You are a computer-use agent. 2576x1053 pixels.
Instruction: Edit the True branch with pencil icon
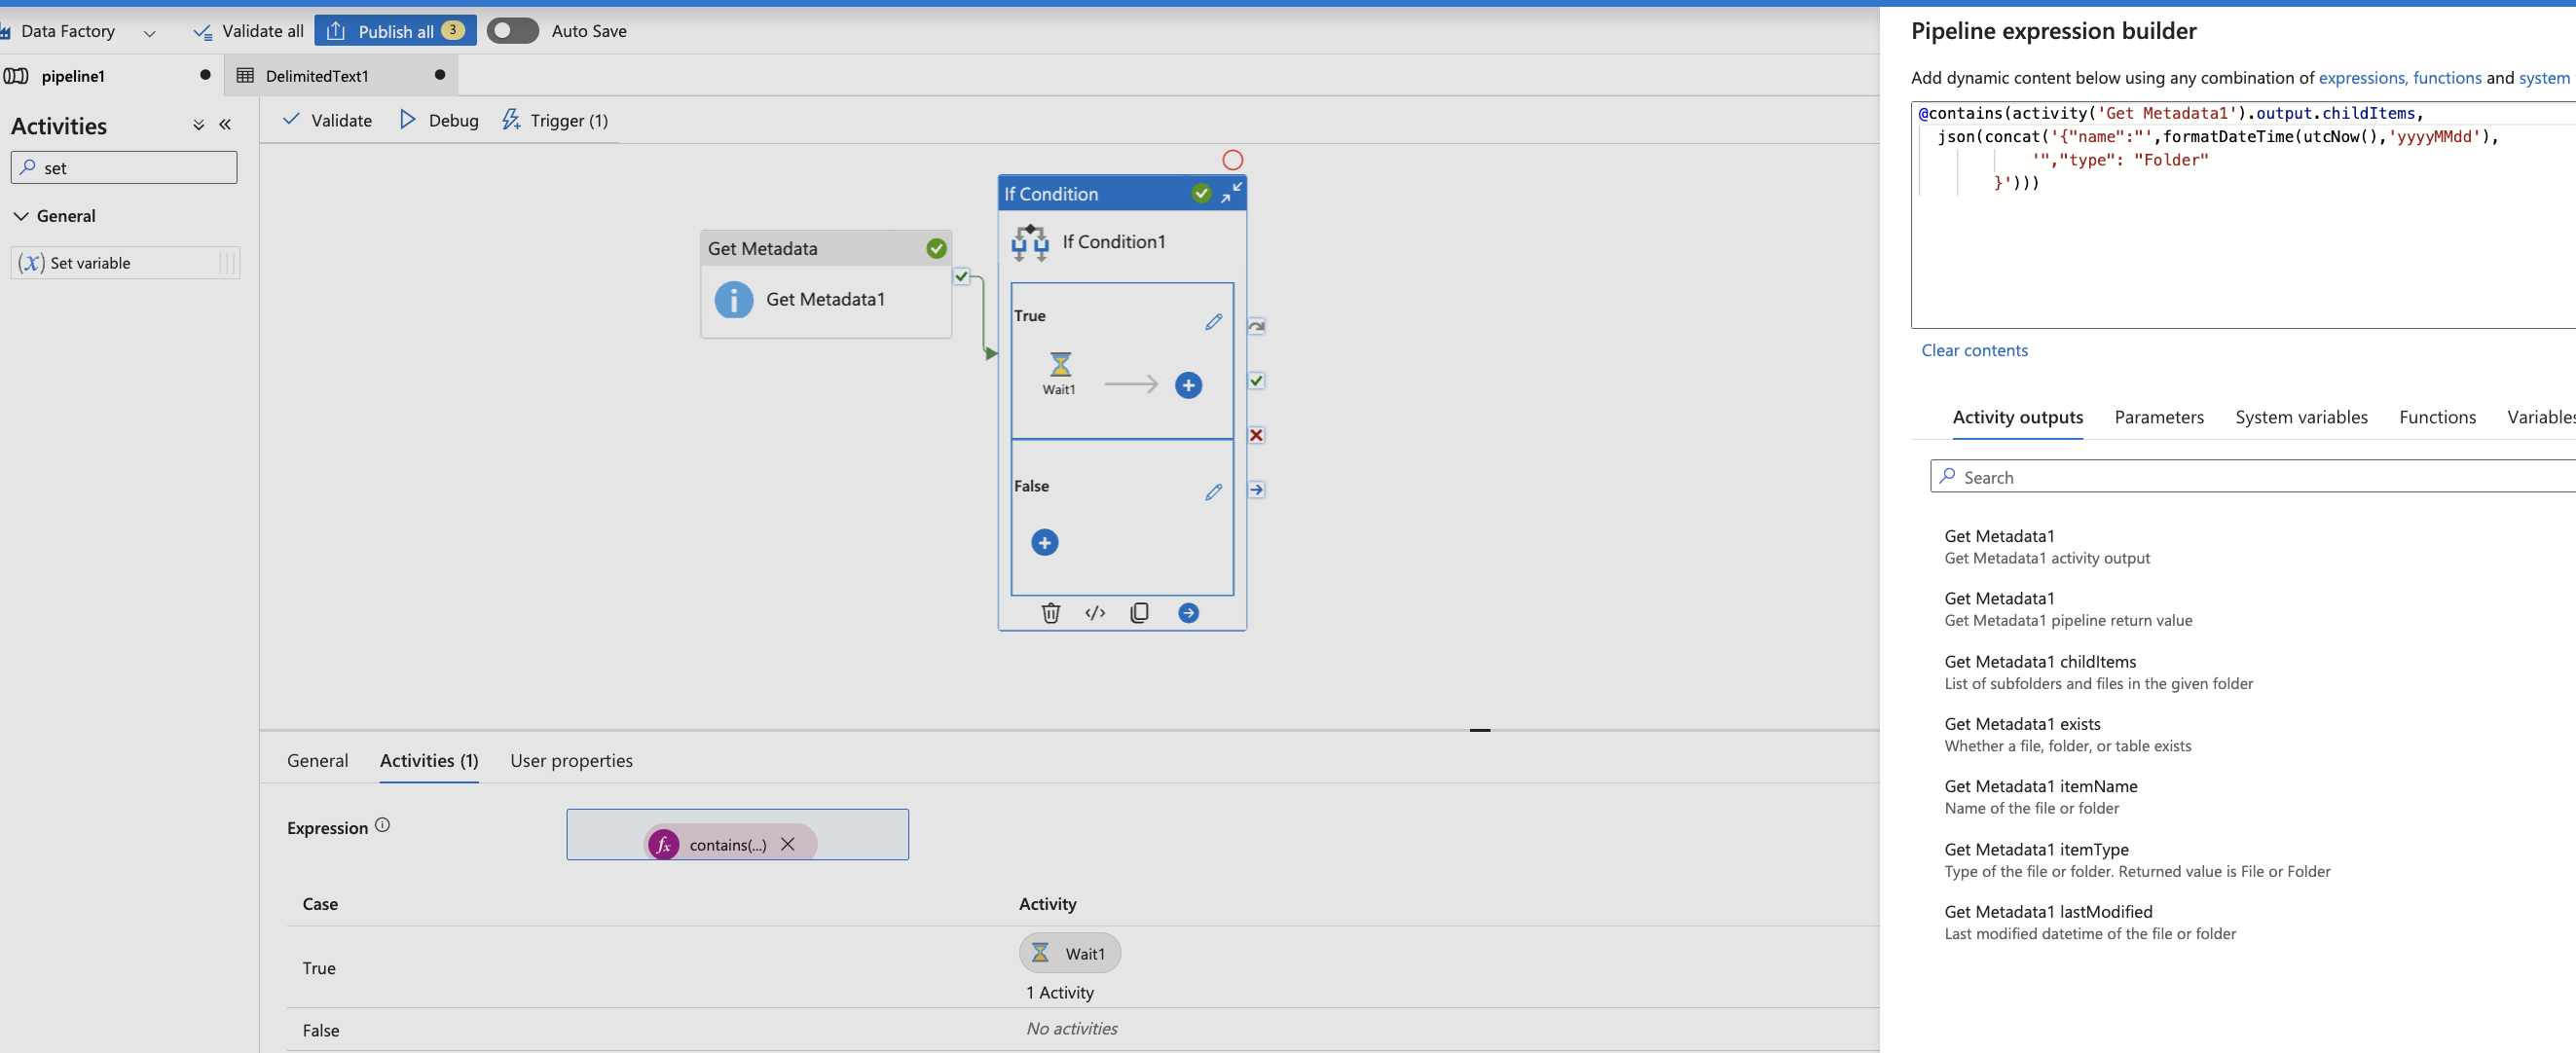click(1213, 322)
